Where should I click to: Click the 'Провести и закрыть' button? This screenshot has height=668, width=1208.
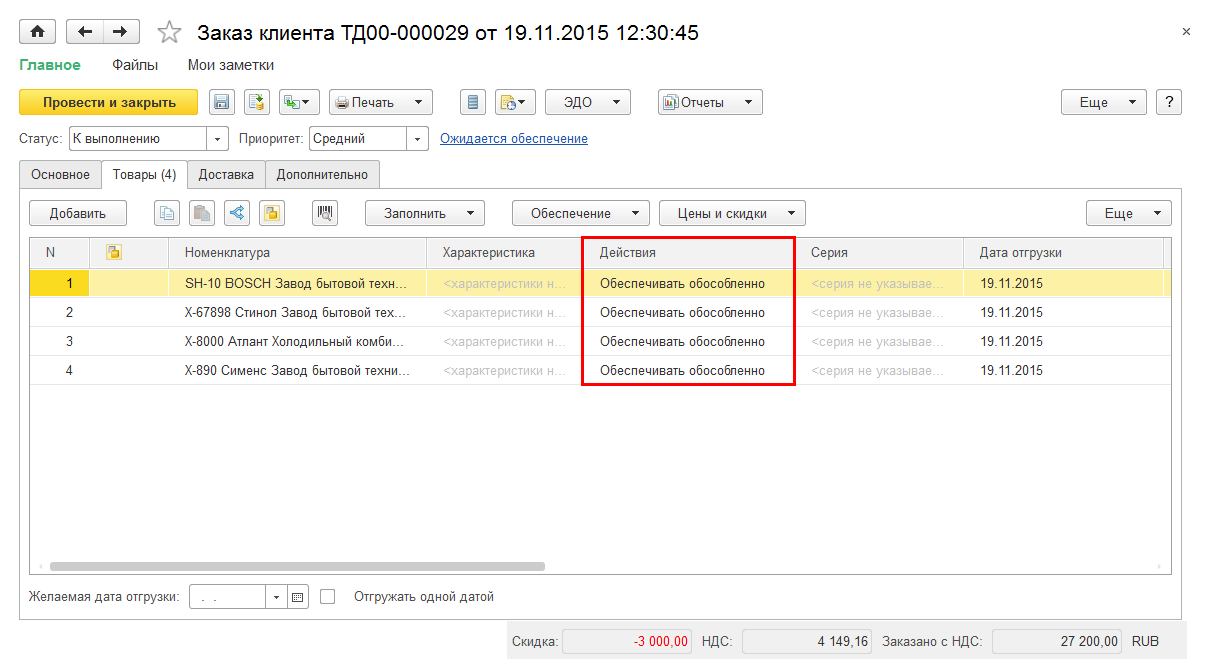[109, 102]
